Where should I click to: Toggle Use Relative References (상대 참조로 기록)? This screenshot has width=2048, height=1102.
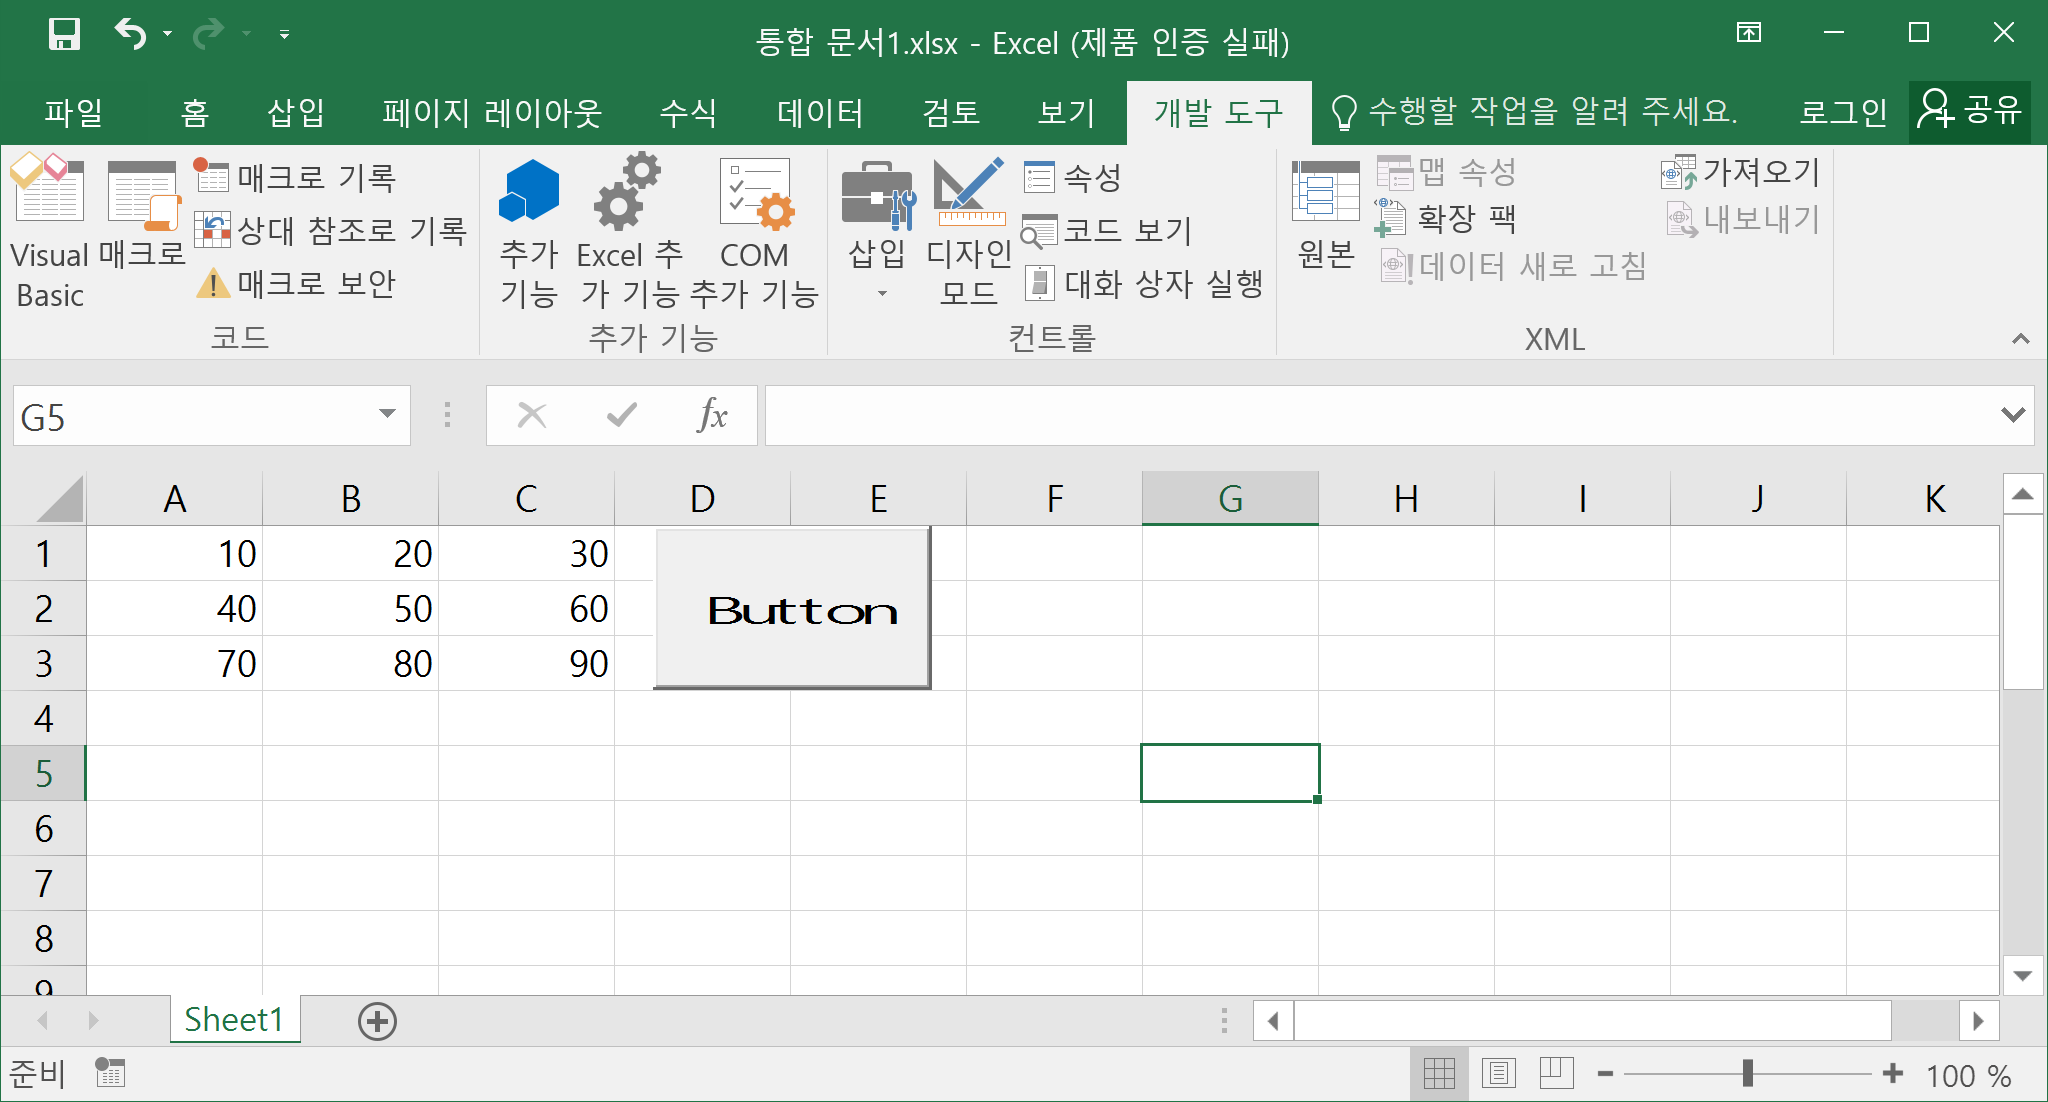coord(331,231)
